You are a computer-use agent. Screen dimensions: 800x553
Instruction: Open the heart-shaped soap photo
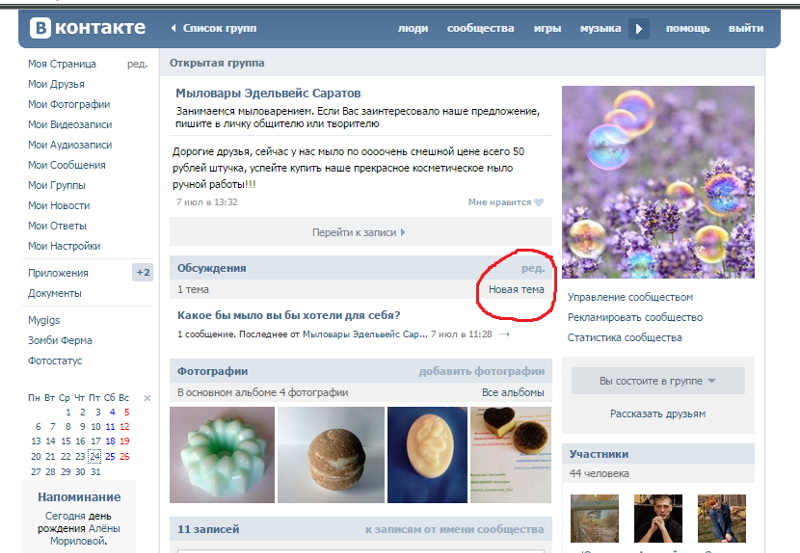coord(511,455)
